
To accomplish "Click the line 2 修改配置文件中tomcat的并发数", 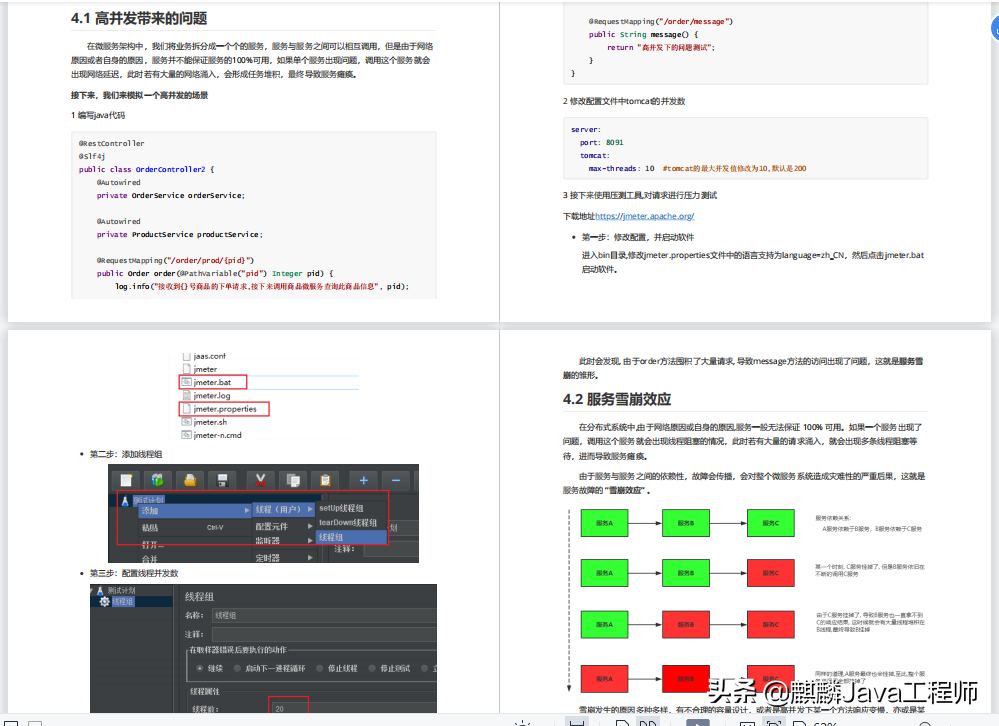I will click(624, 101).
